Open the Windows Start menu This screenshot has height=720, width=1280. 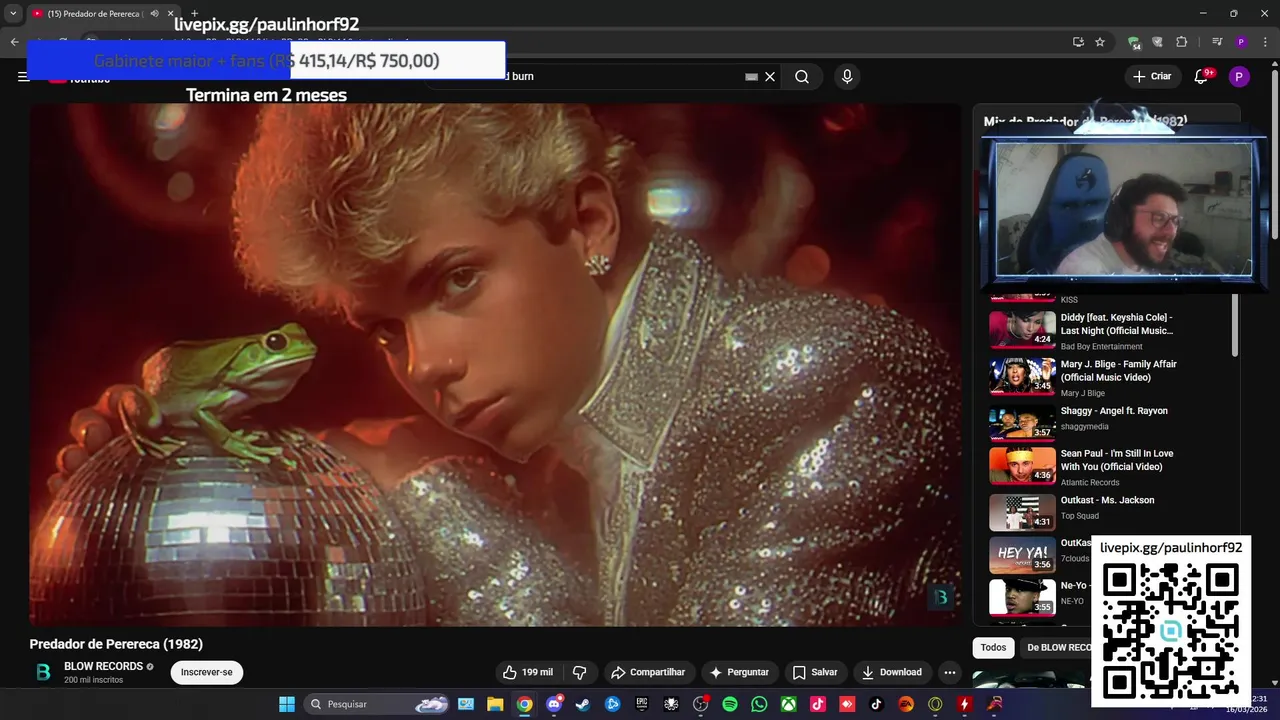(287, 704)
